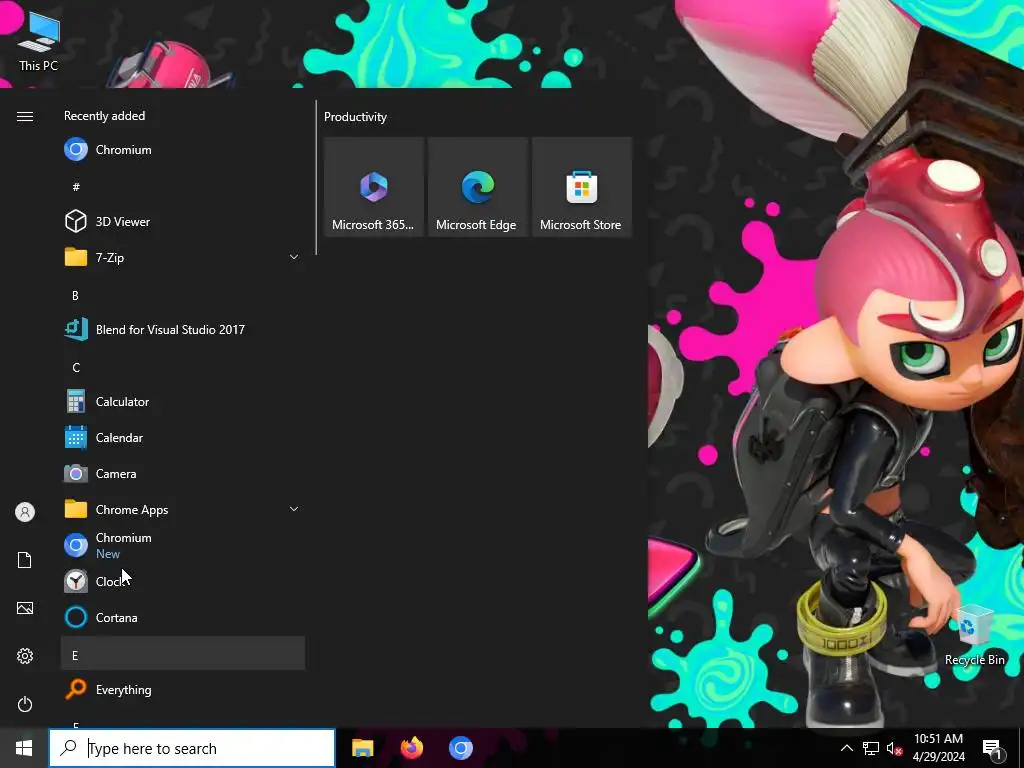Expand the 7-Zip folder chevron
Viewport: 1024px width, 768px height.
click(x=294, y=257)
